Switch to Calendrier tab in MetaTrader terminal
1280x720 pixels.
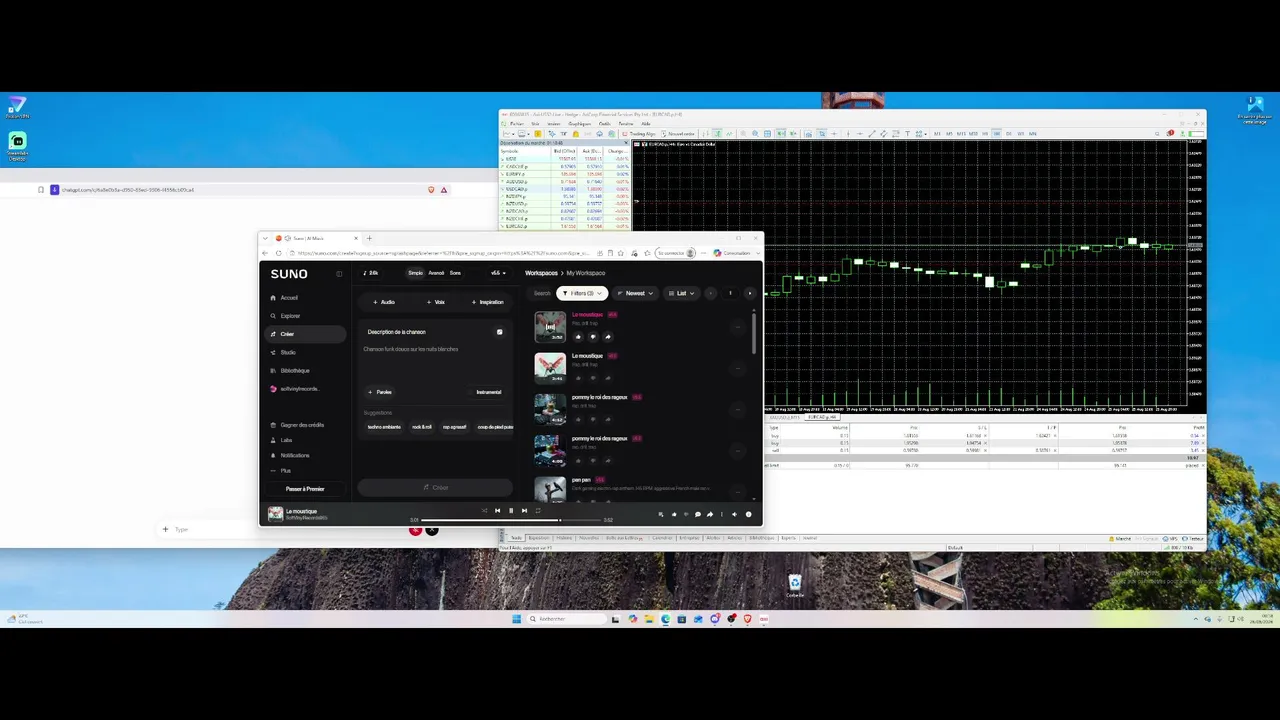click(662, 538)
